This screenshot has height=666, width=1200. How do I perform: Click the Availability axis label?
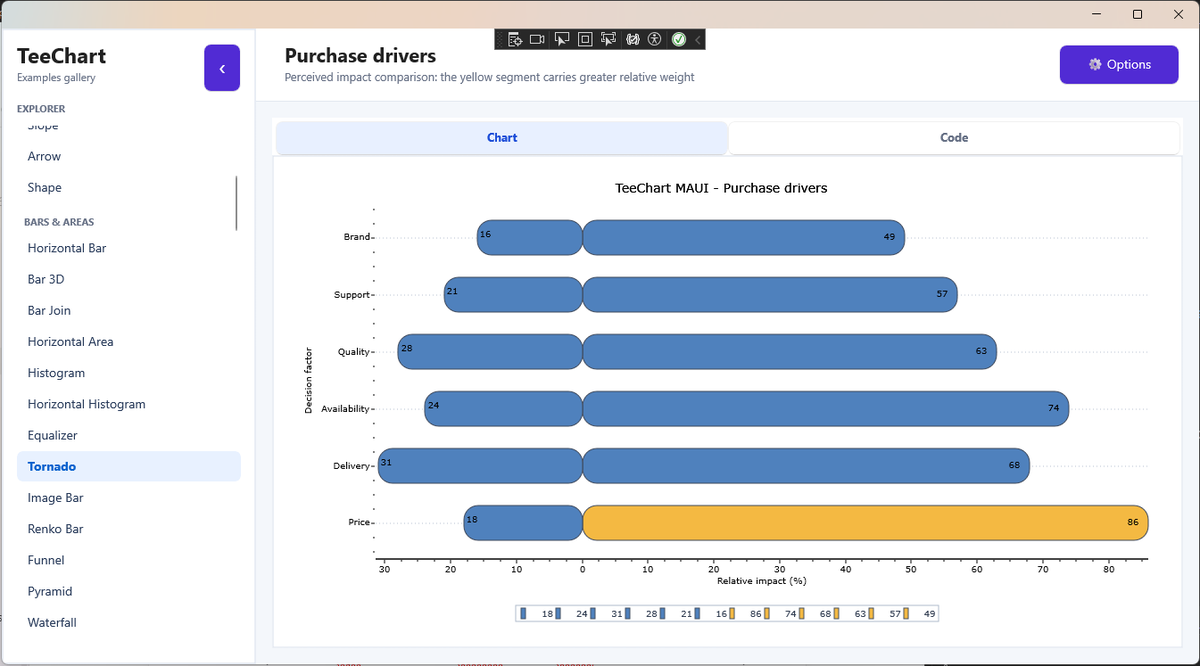click(345, 409)
